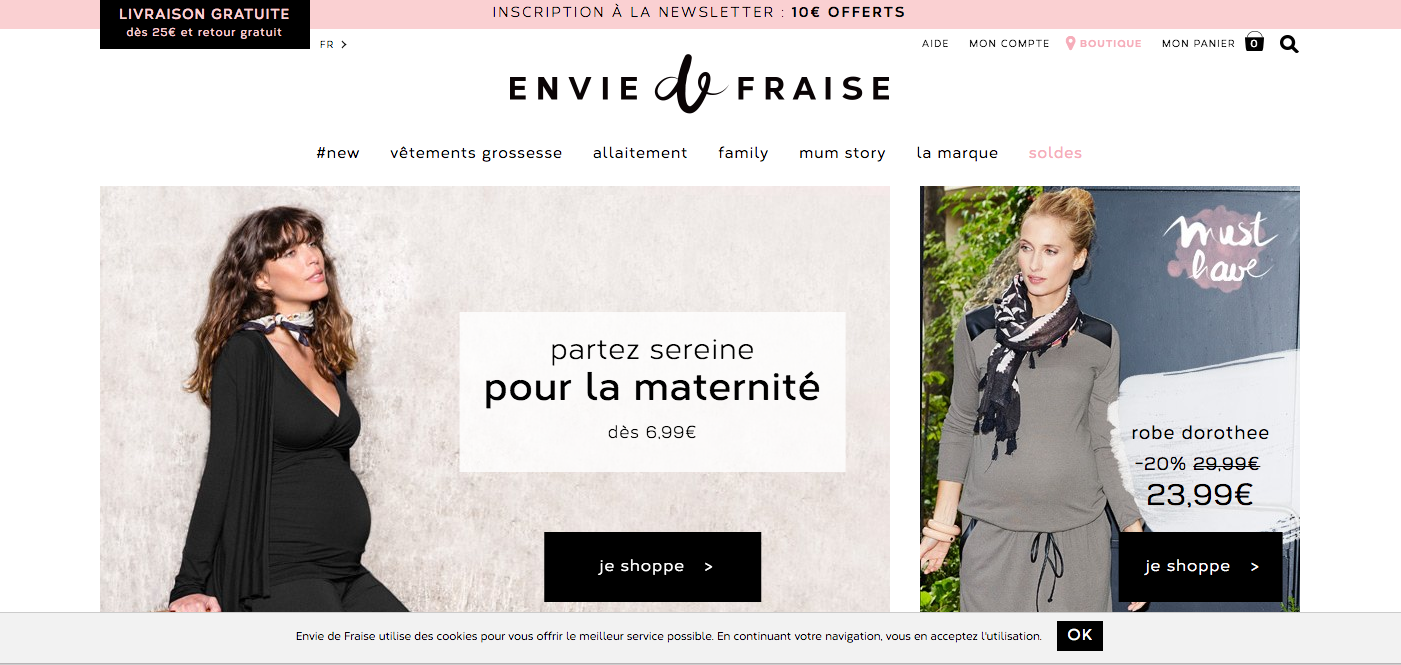Click the MON PANIER link
The image size is (1401, 665).
(1198, 44)
